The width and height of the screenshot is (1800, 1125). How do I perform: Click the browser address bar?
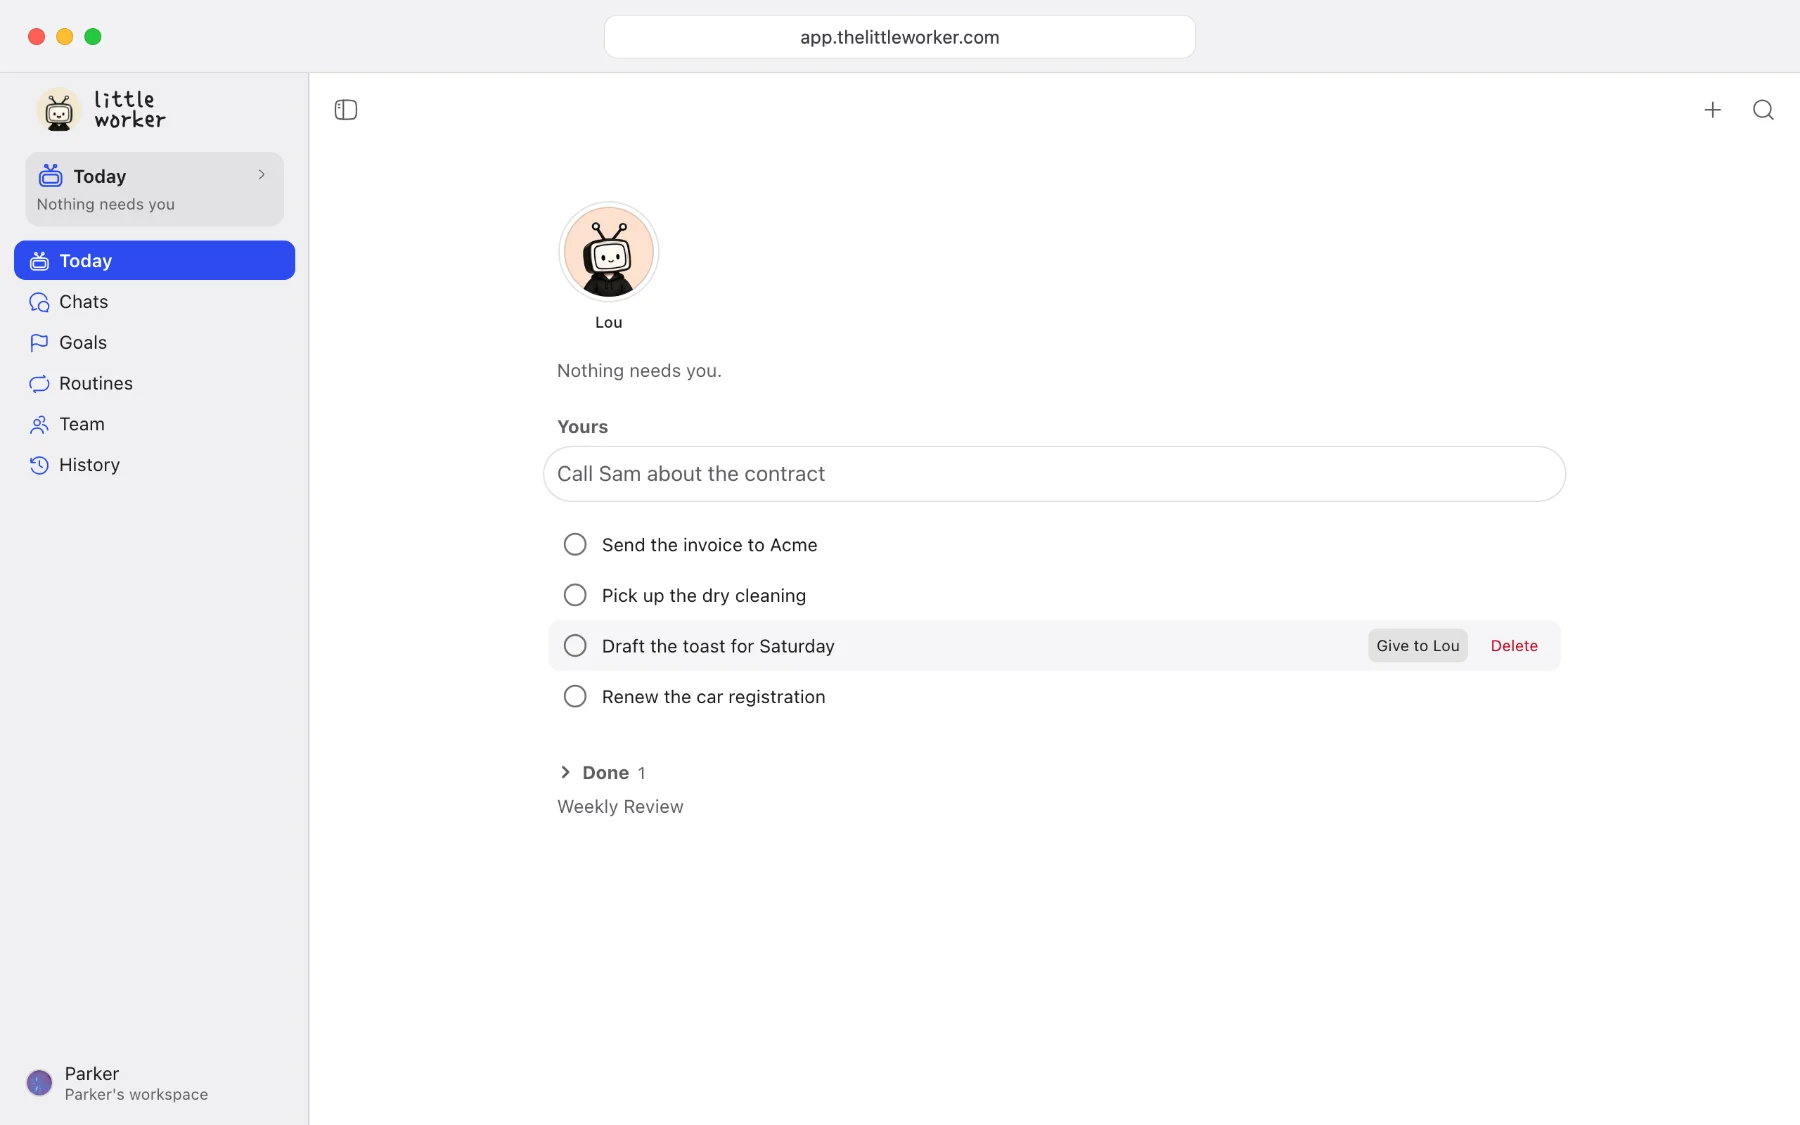[x=900, y=37]
